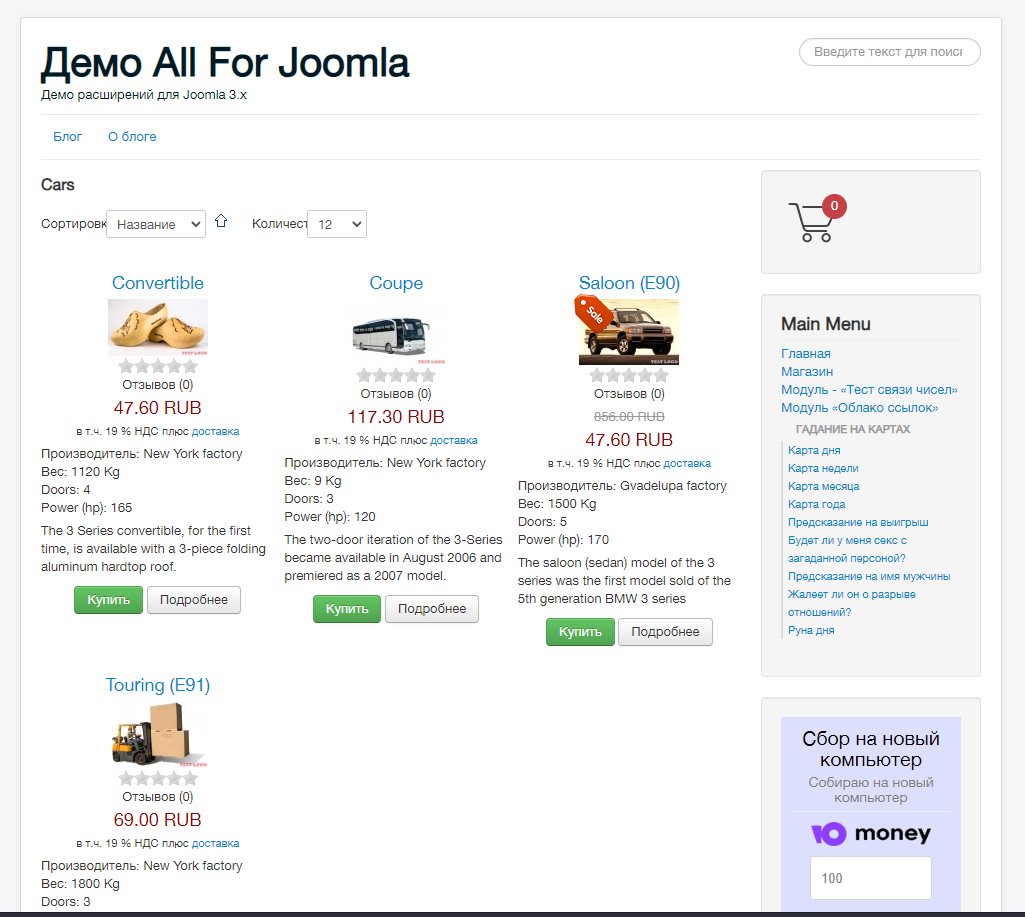Image resolution: width=1025 pixels, height=917 pixels.
Task: Open Модуль «Облако ссылок» link
Action: (860, 408)
